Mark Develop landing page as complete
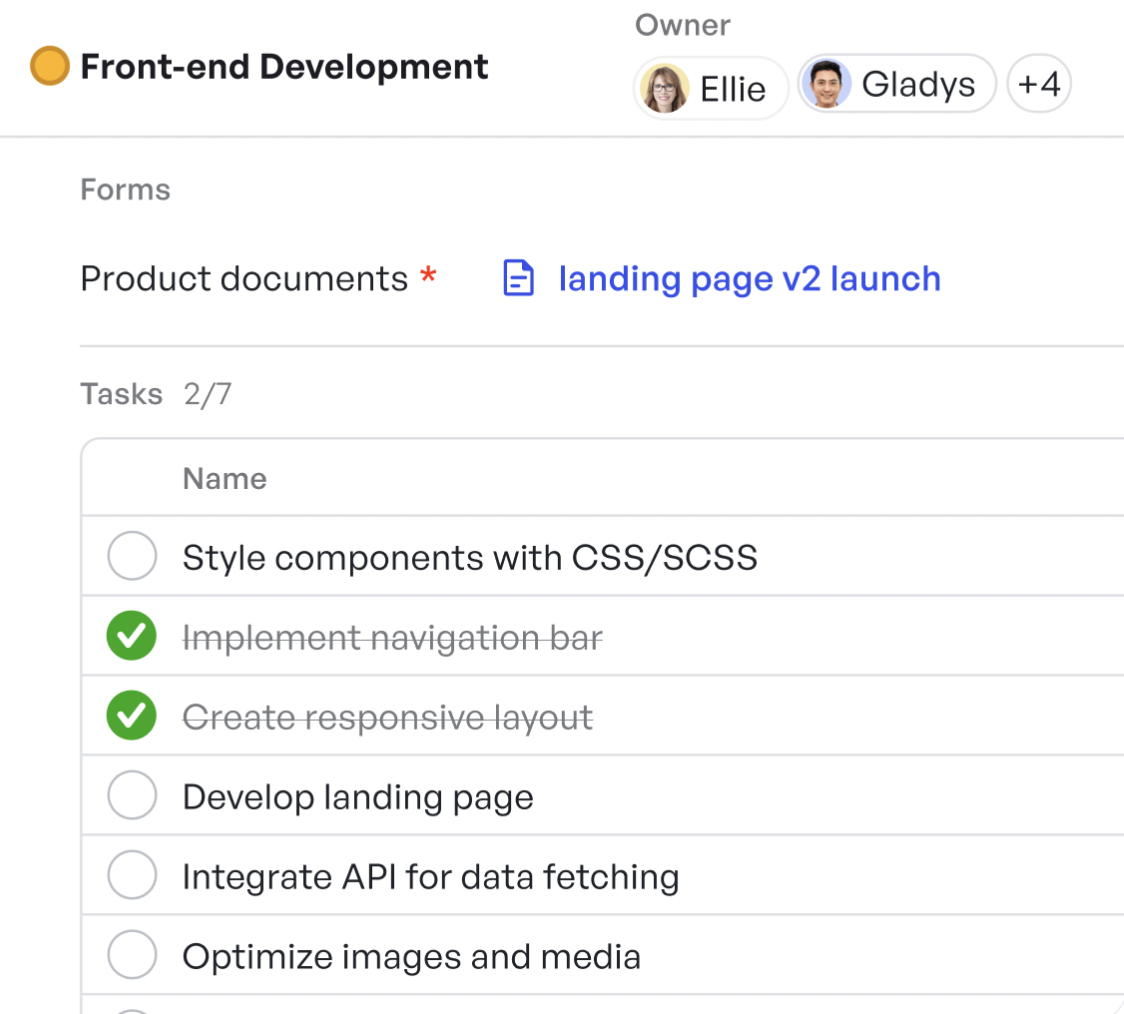The image size is (1124, 1014). tap(132, 795)
